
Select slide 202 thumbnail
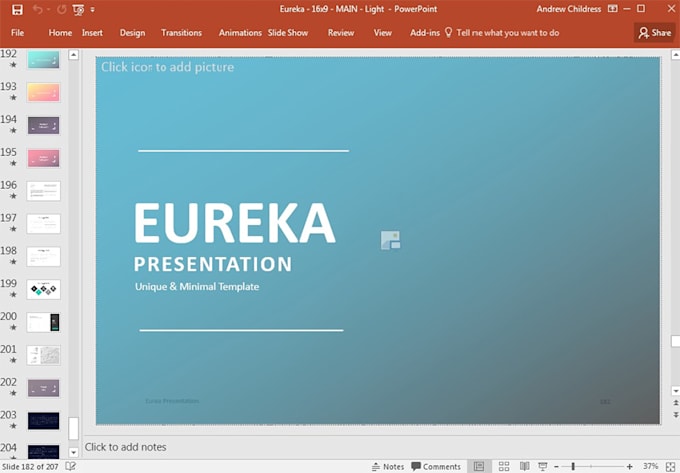43,388
